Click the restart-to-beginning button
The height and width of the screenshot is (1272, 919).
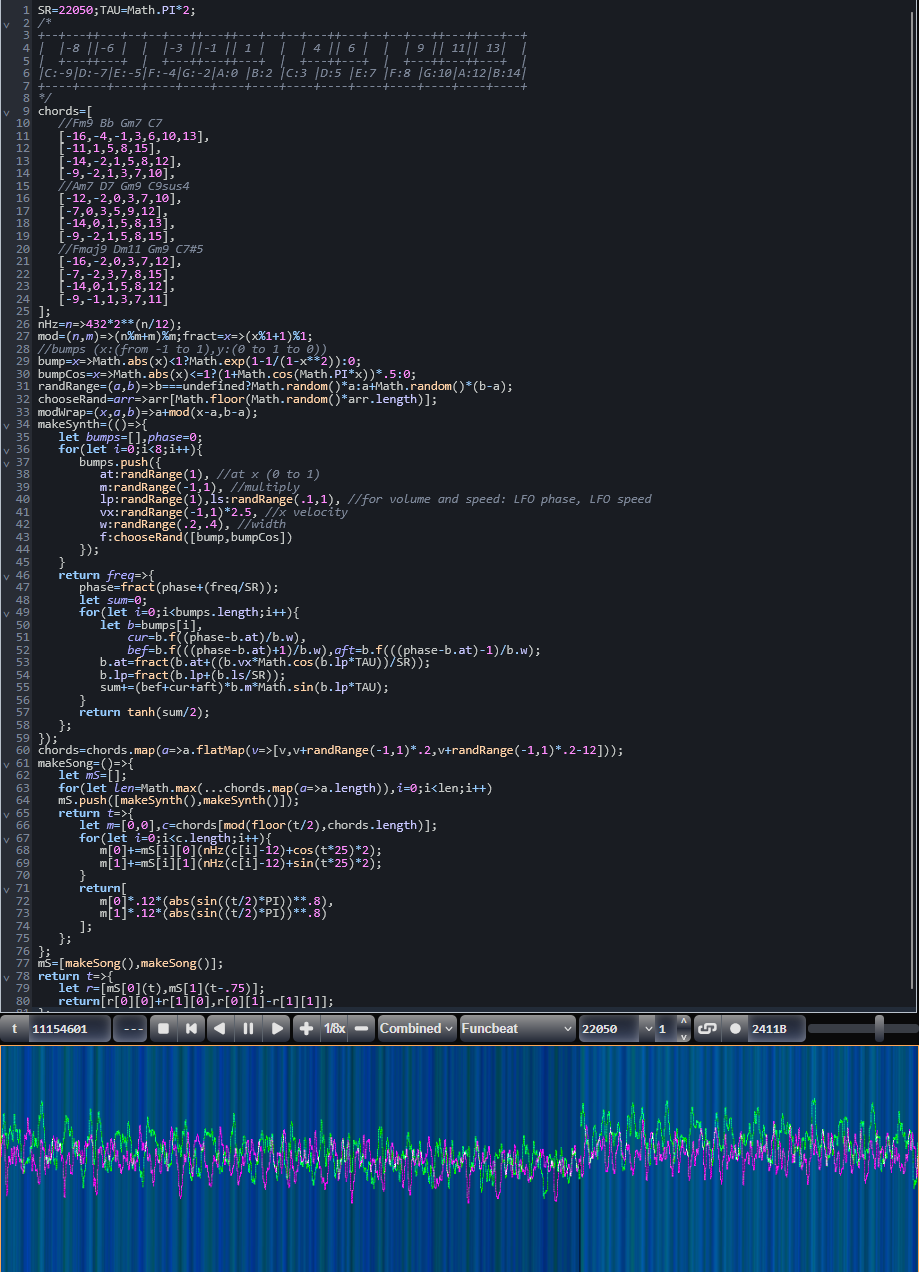click(191, 1028)
